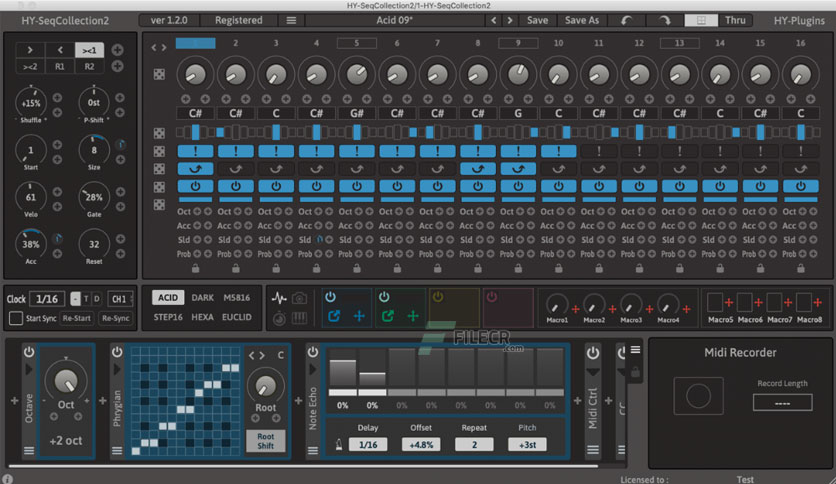Open the Clock 1/16 rate dropdown
The width and height of the screenshot is (836, 484).
tap(47, 299)
